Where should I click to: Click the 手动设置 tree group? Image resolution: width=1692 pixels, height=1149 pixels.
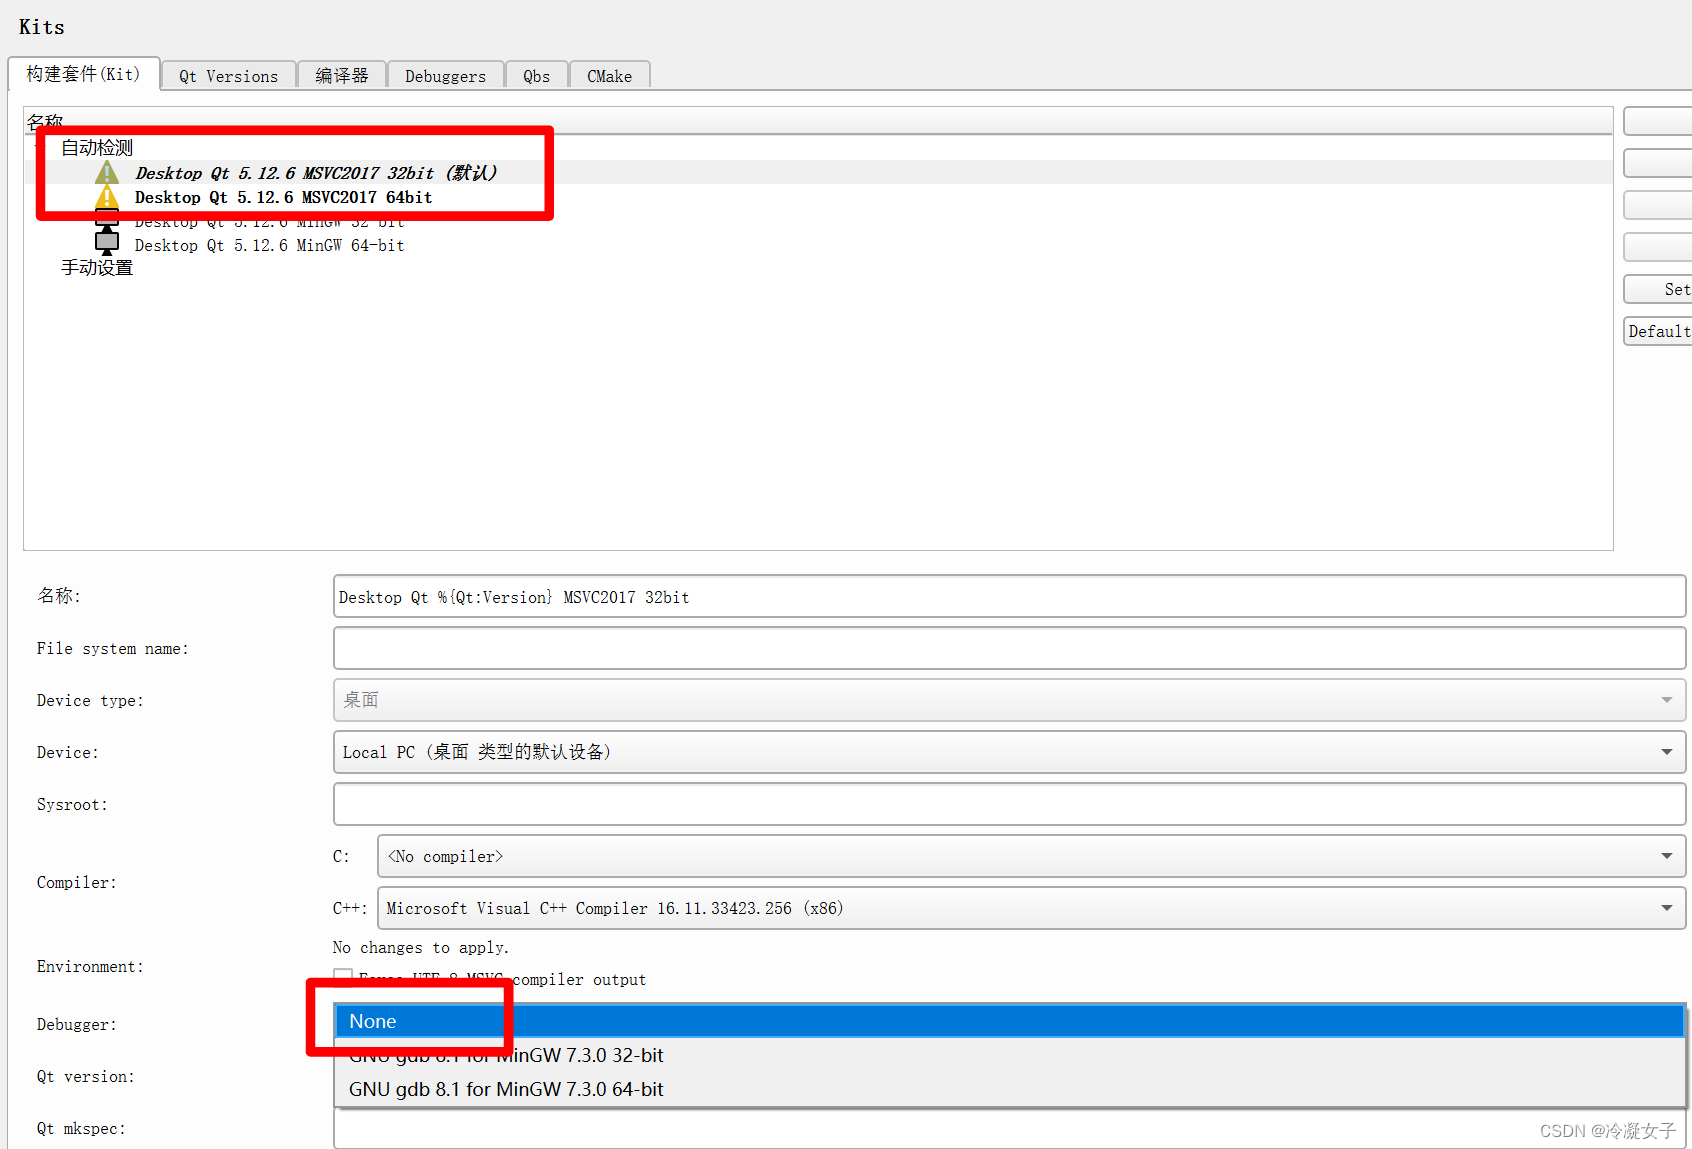pyautogui.click(x=97, y=268)
